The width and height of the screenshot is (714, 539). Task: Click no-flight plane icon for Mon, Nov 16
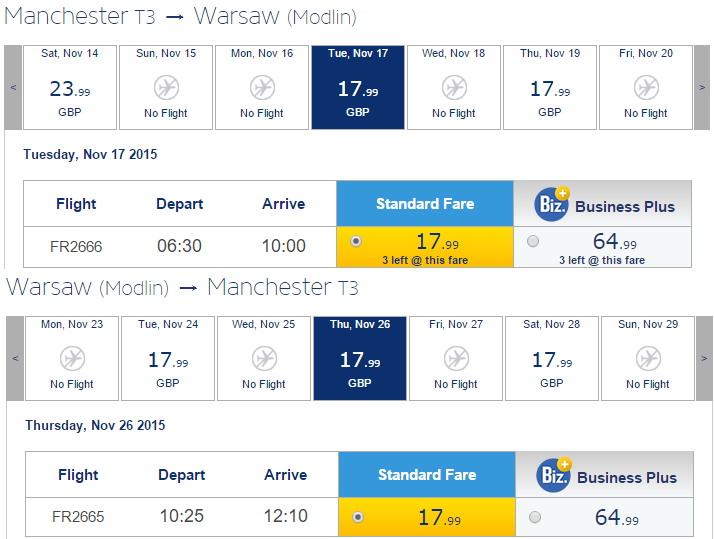click(262, 88)
